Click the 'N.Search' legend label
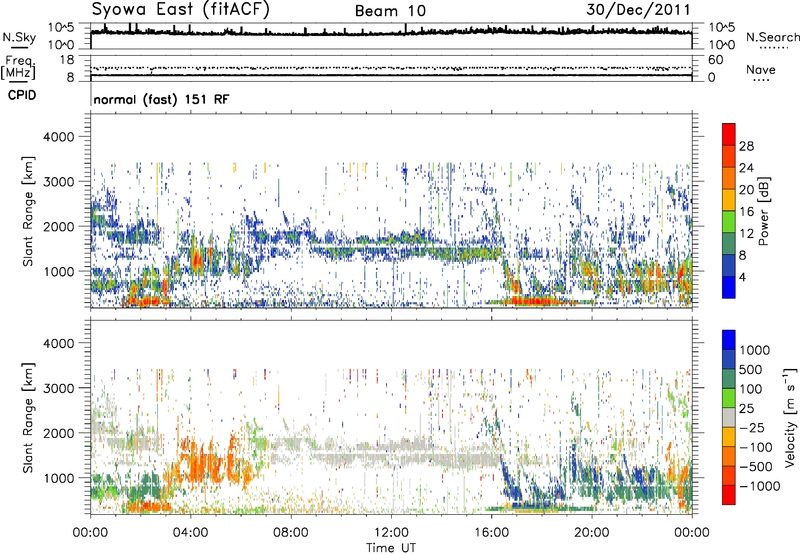 (x=773, y=37)
